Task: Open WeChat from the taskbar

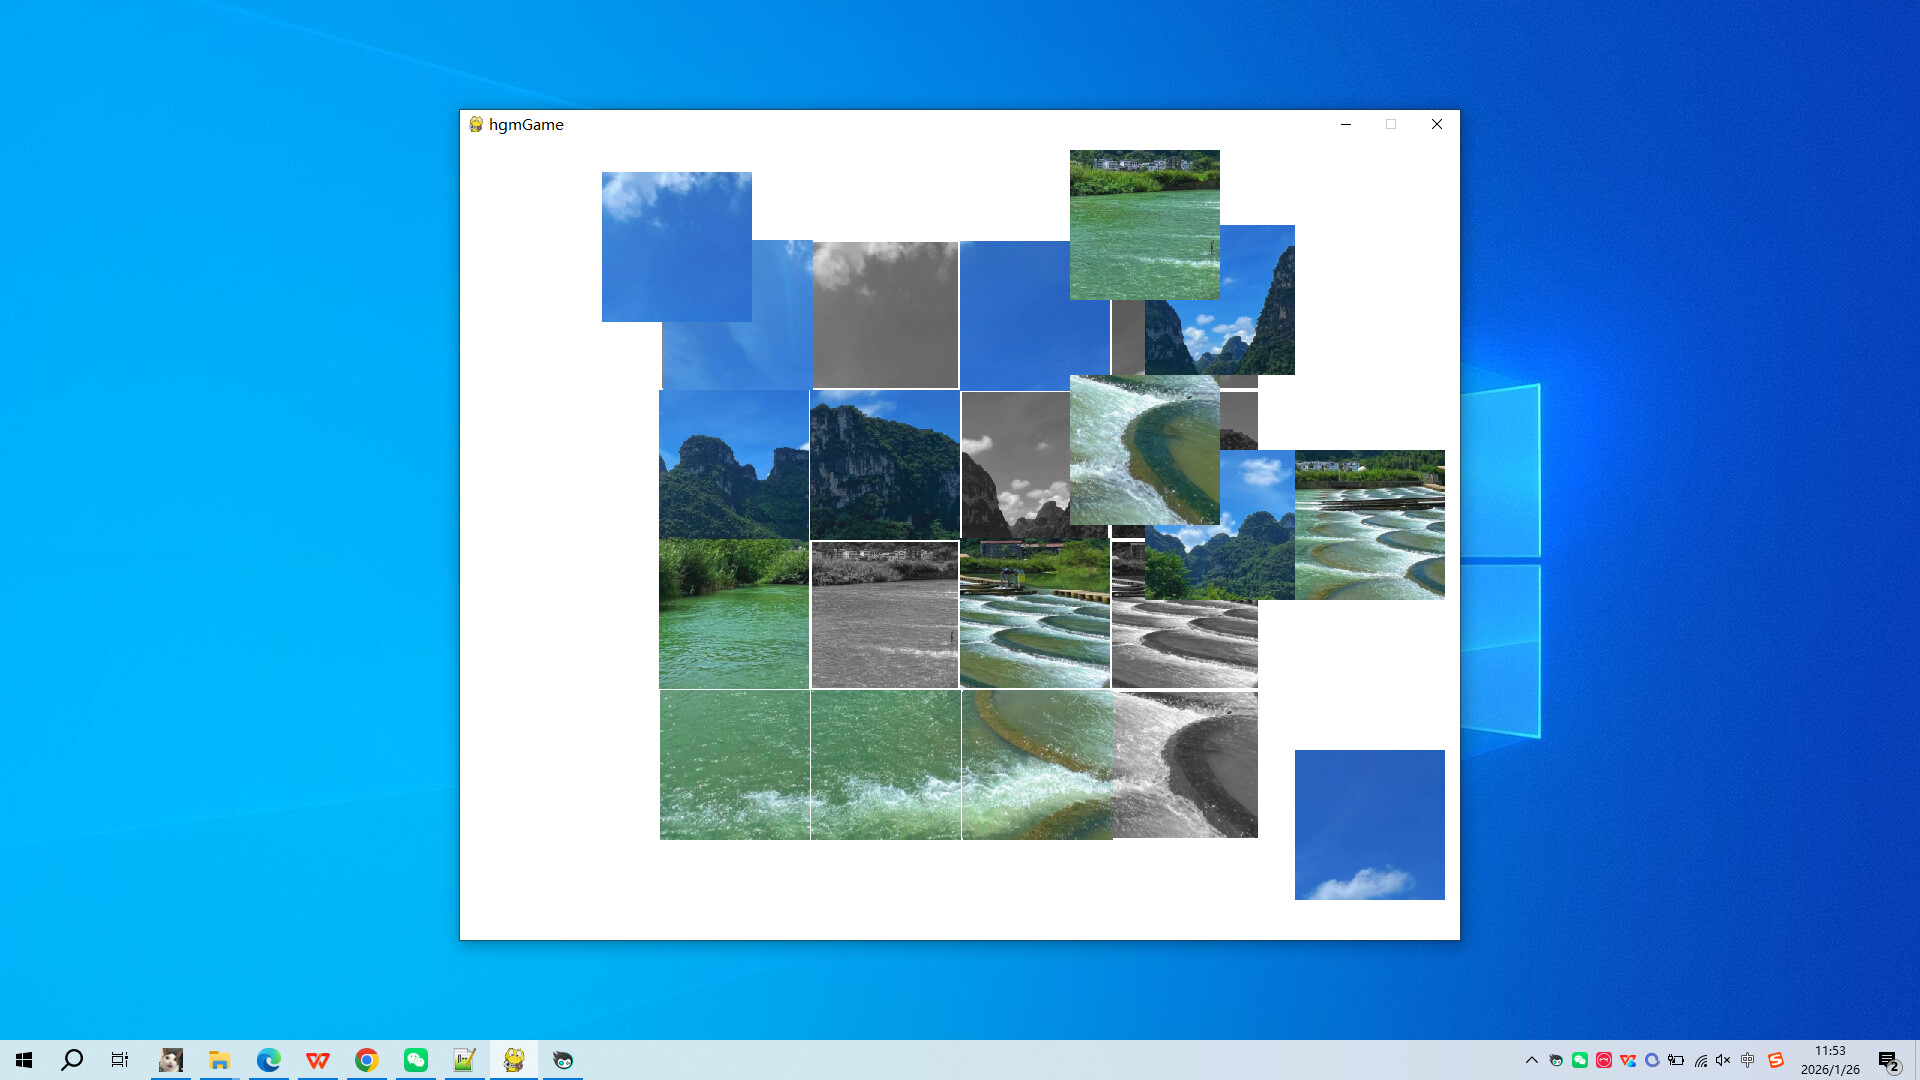Action: tap(415, 1059)
